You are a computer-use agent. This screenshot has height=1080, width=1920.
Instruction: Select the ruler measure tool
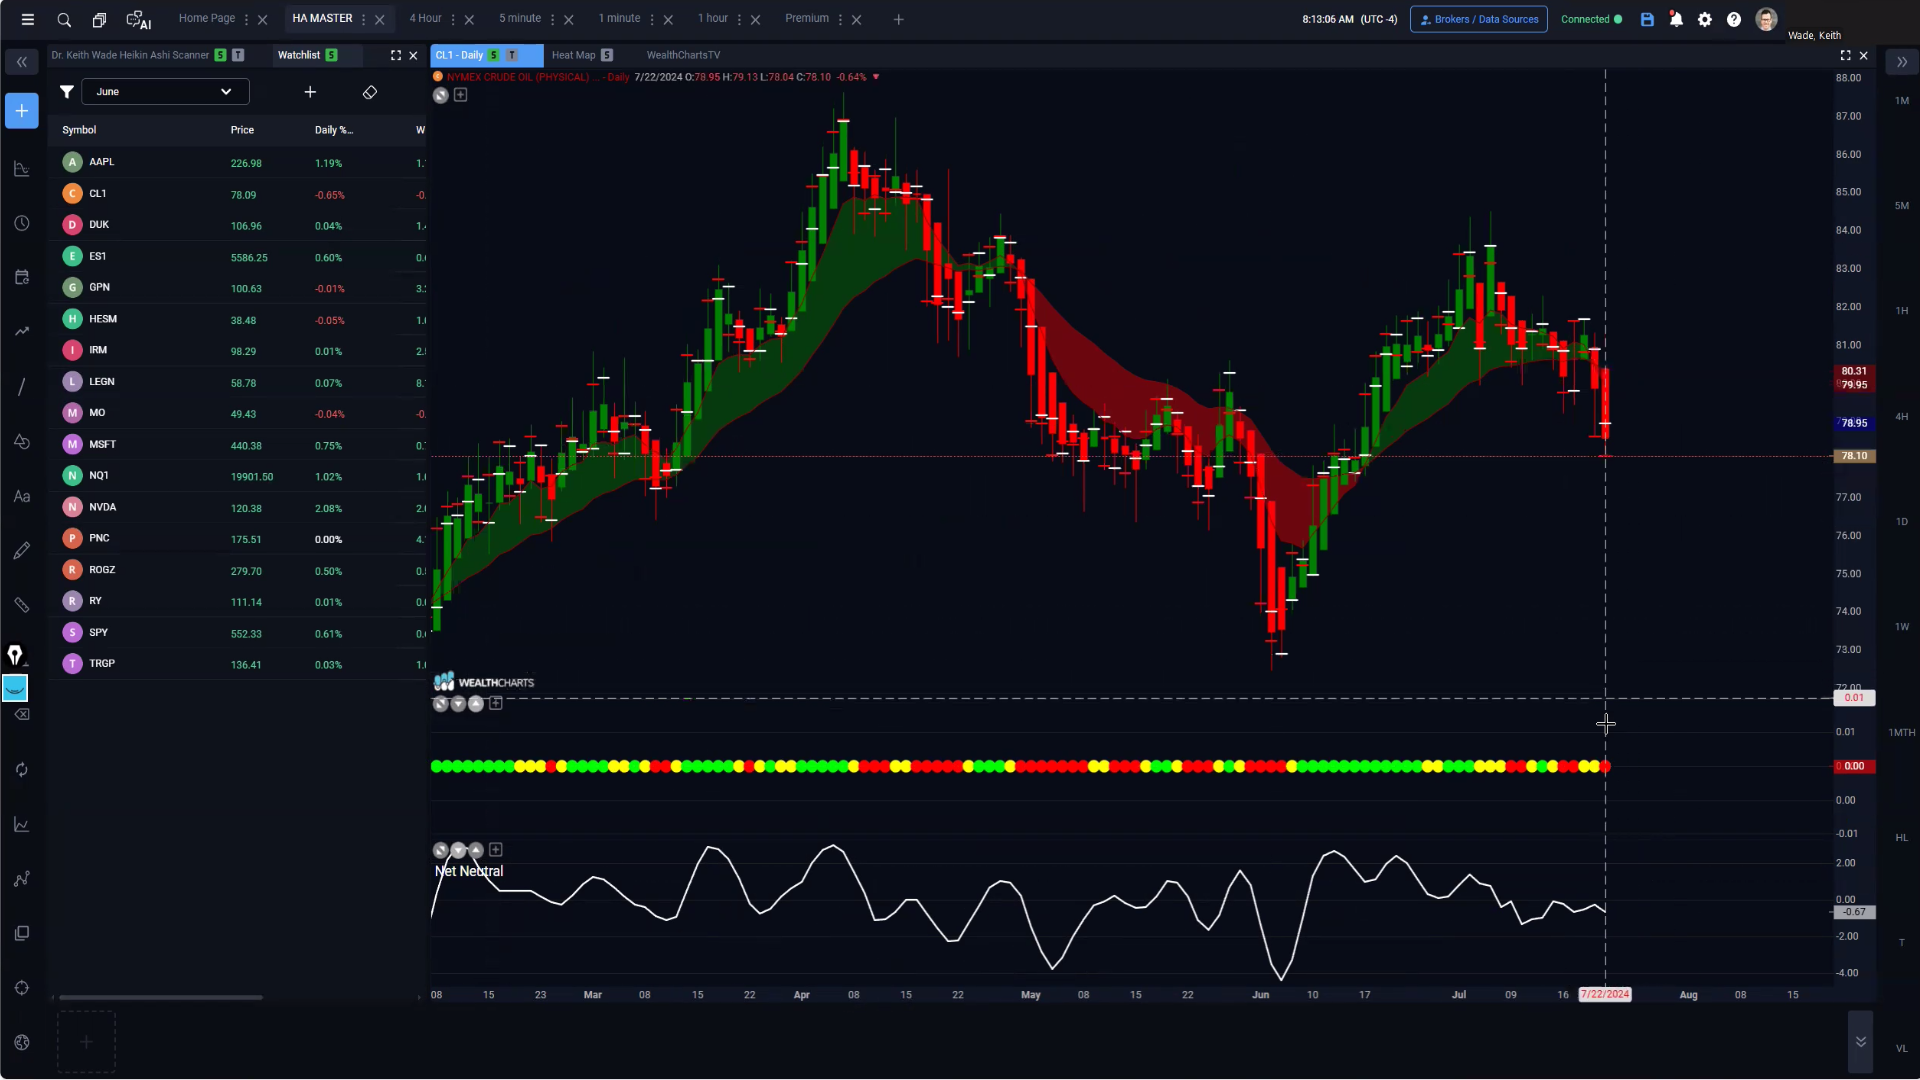[21, 605]
